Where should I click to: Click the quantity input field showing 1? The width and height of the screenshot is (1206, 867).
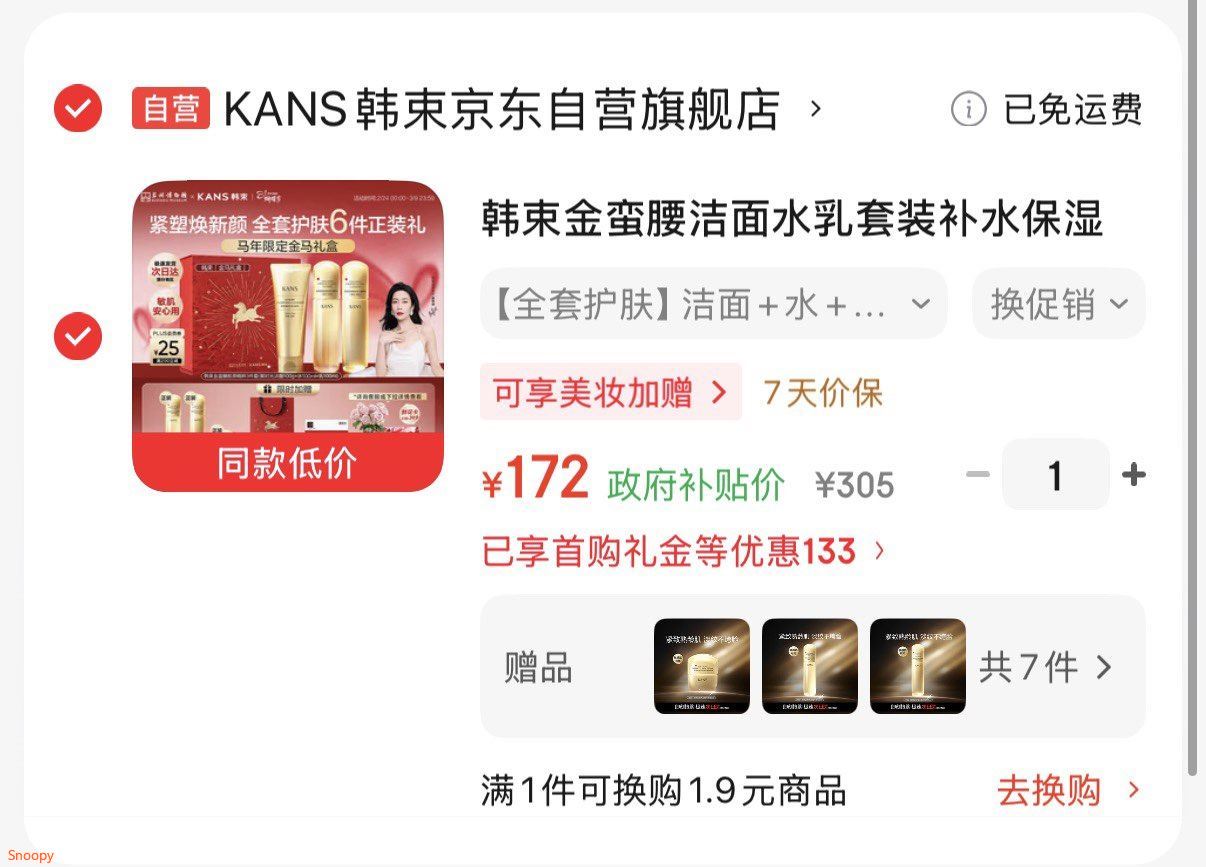click(1056, 475)
